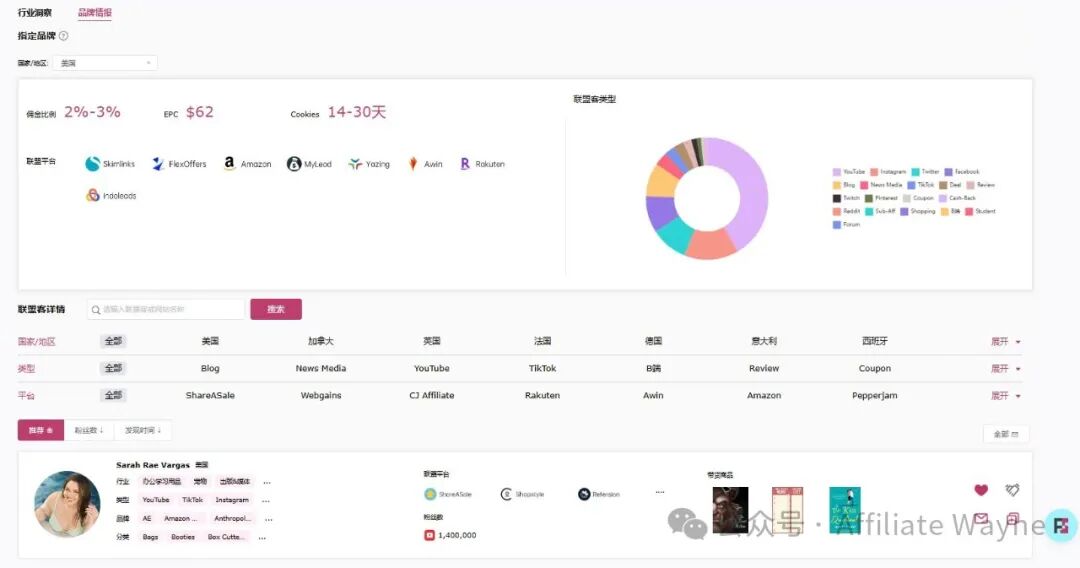Image resolution: width=1080 pixels, height=568 pixels.
Task: Expand the ellipsis after the 行业 tags
Action: pos(267,482)
